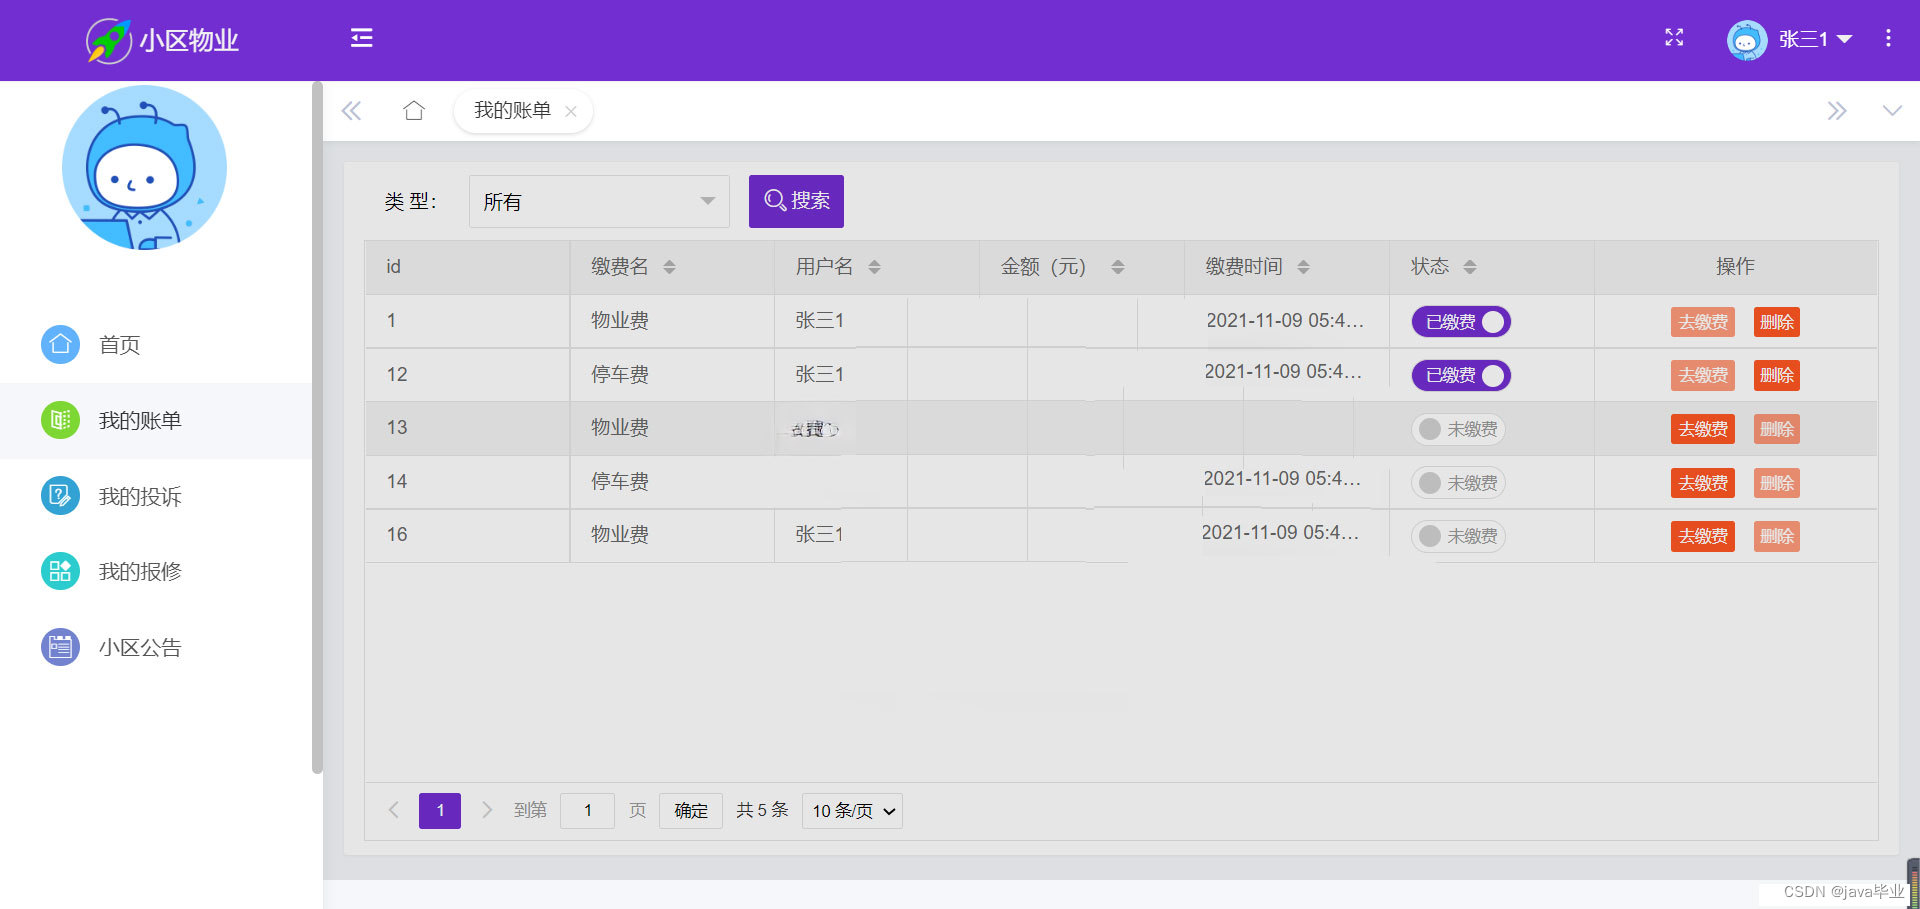Close the 我的账单 tab

point(571,112)
